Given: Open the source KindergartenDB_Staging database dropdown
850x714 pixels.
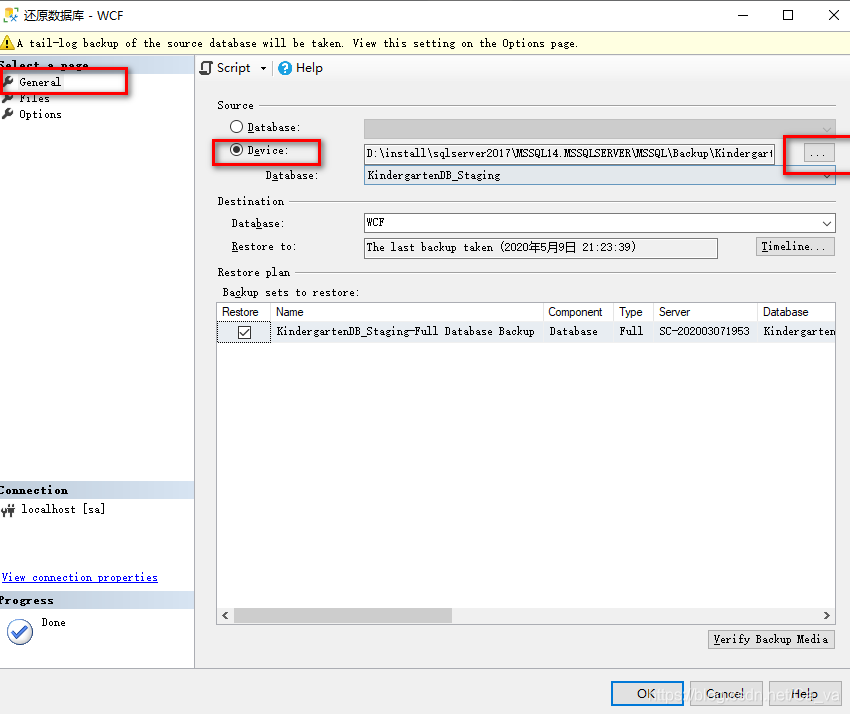Looking at the screenshot, I should click(x=600, y=175).
